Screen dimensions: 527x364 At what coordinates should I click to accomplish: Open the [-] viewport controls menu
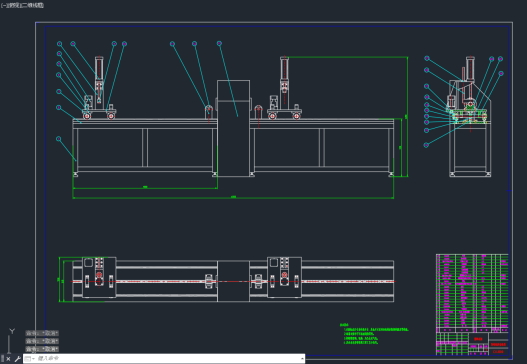coord(4,5)
